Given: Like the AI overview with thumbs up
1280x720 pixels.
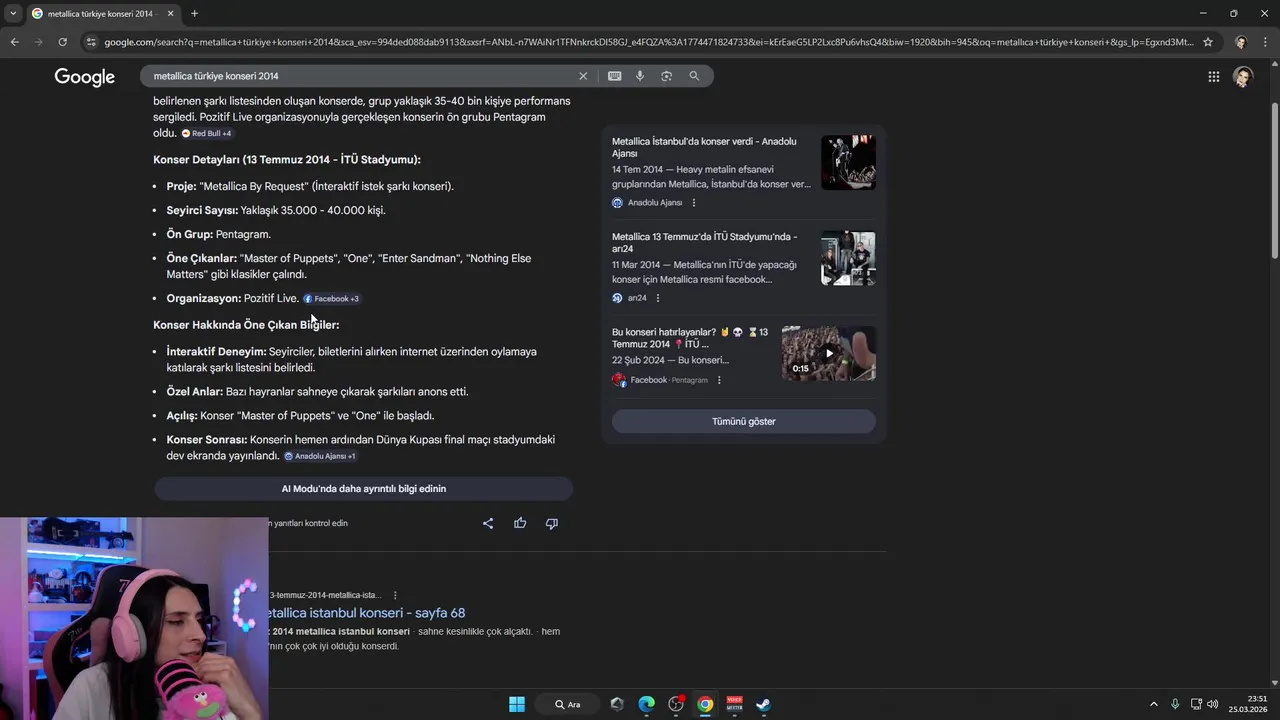Looking at the screenshot, I should point(520,523).
